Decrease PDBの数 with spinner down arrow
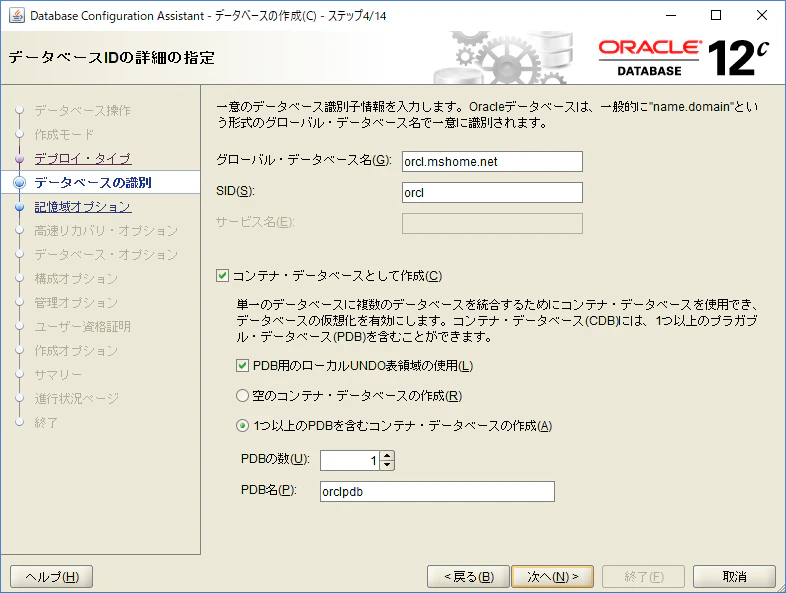Screen dimensions: 786x593 [387, 465]
